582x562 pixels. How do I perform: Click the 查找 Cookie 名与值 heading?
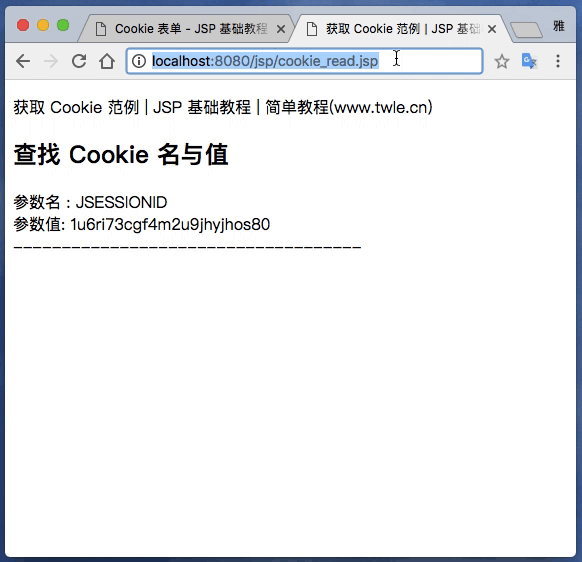pyautogui.click(x=121, y=154)
